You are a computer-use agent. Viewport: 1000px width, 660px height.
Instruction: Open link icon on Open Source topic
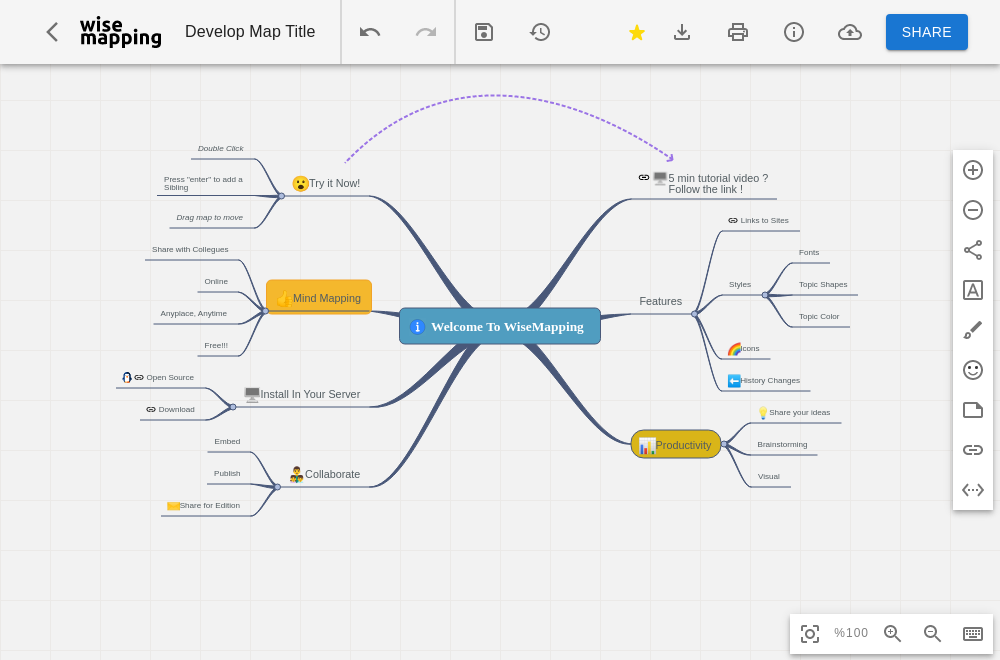pos(139,378)
